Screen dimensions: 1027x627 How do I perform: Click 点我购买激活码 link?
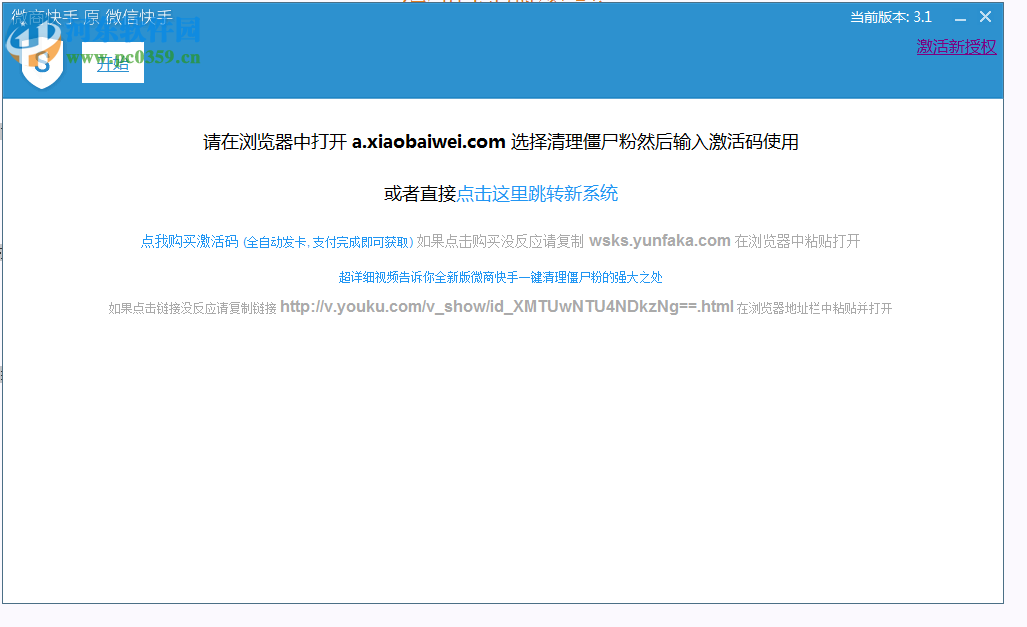[276, 242]
